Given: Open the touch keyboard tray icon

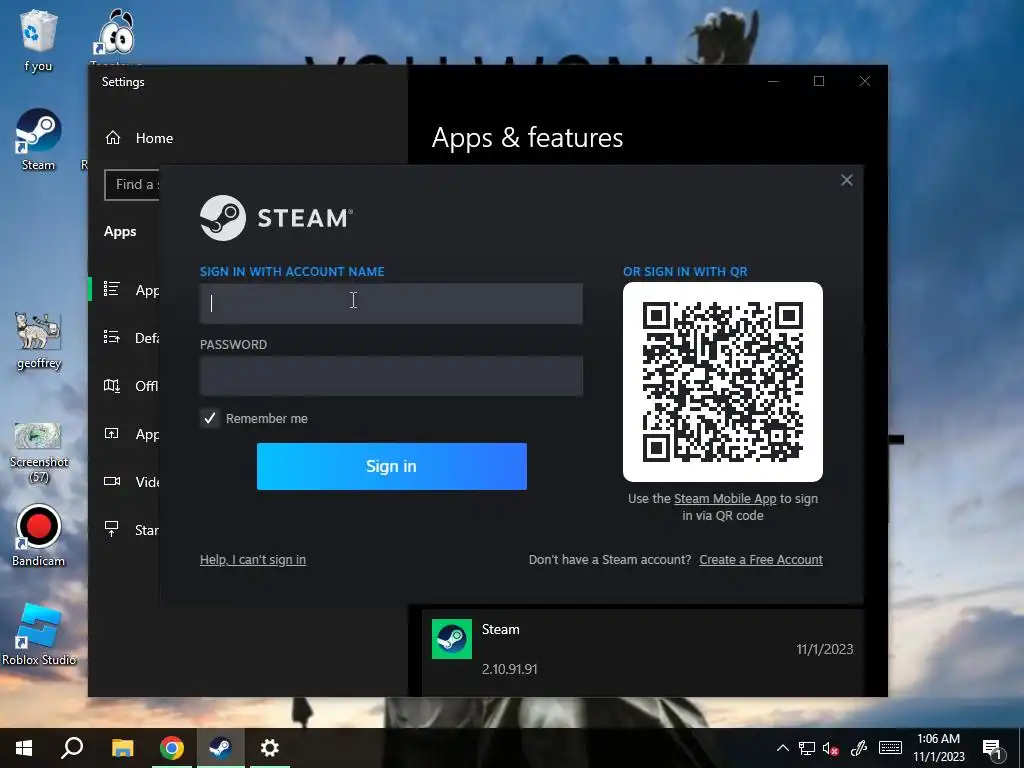Looking at the screenshot, I should coord(889,748).
